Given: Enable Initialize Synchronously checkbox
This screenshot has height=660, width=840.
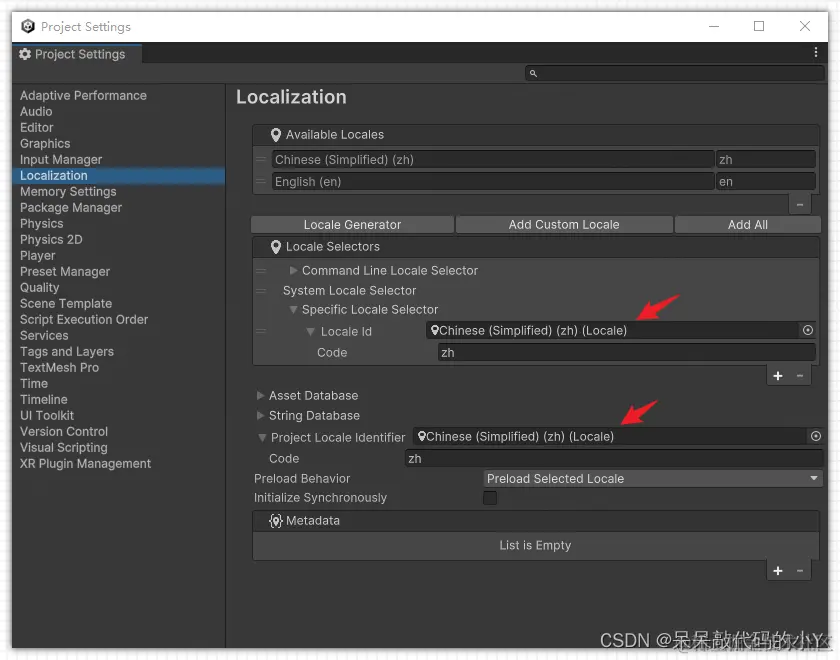Looking at the screenshot, I should pyautogui.click(x=490, y=497).
